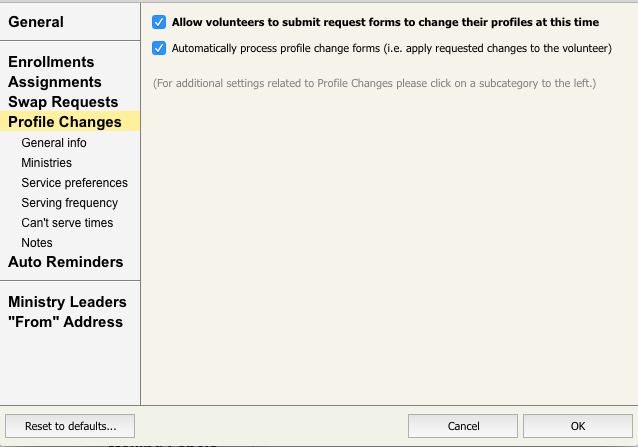Go to the Assignments category
The width and height of the screenshot is (638, 447).
(x=55, y=82)
